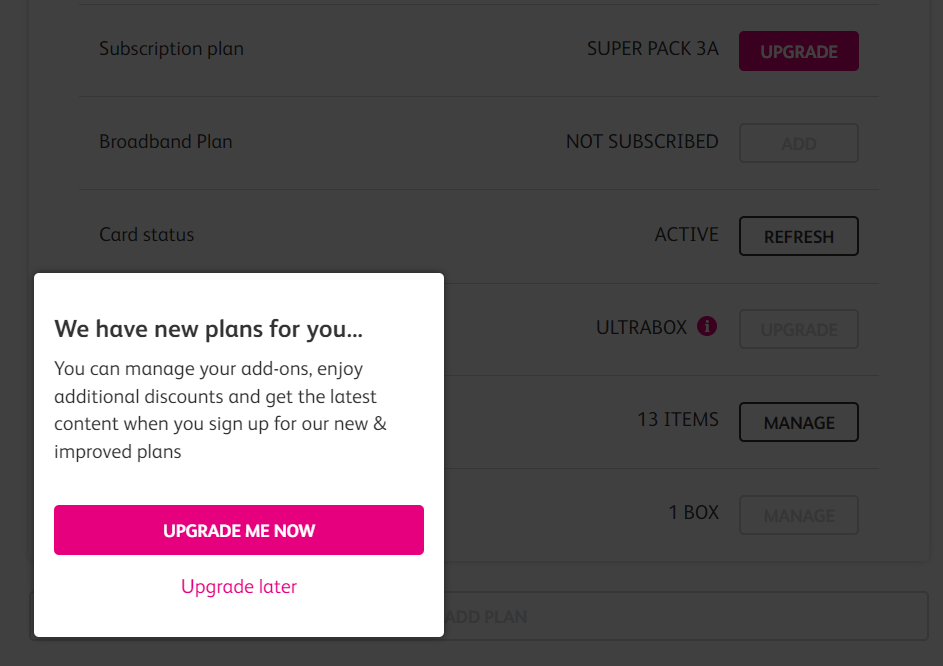Click the 13 ITEMS count
The height and width of the screenshot is (666, 943).
(677, 420)
